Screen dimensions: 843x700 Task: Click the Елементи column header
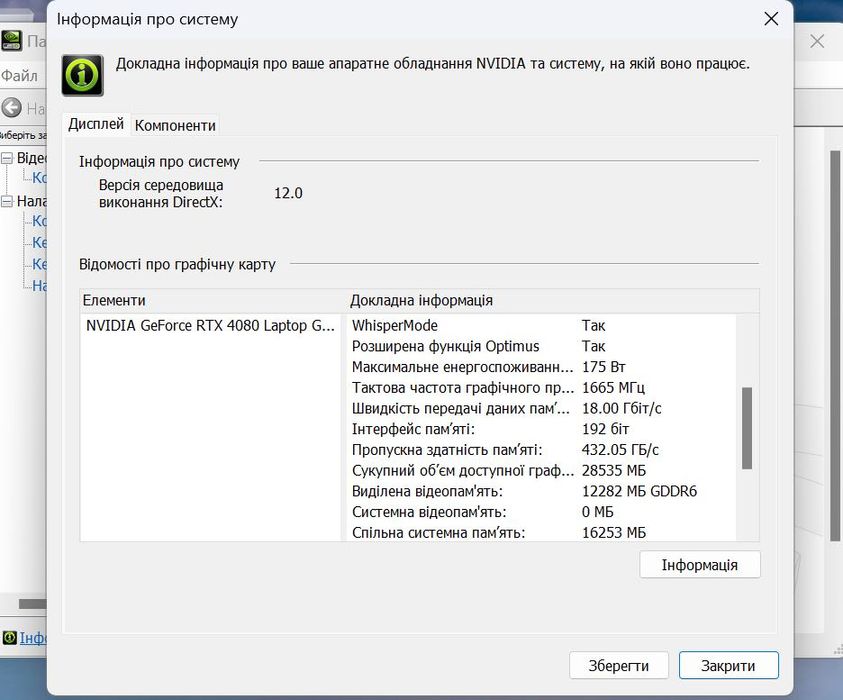pyautogui.click(x=213, y=300)
